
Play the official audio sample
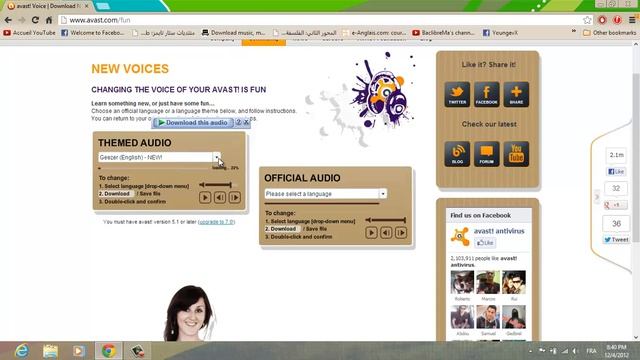tap(371, 233)
